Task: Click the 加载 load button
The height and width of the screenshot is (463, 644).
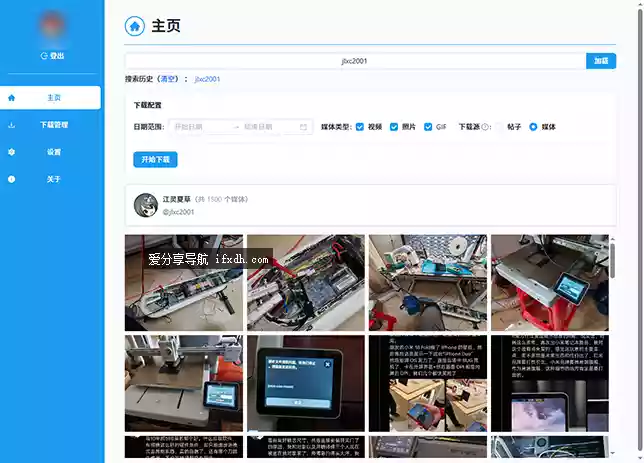Action: [601, 61]
